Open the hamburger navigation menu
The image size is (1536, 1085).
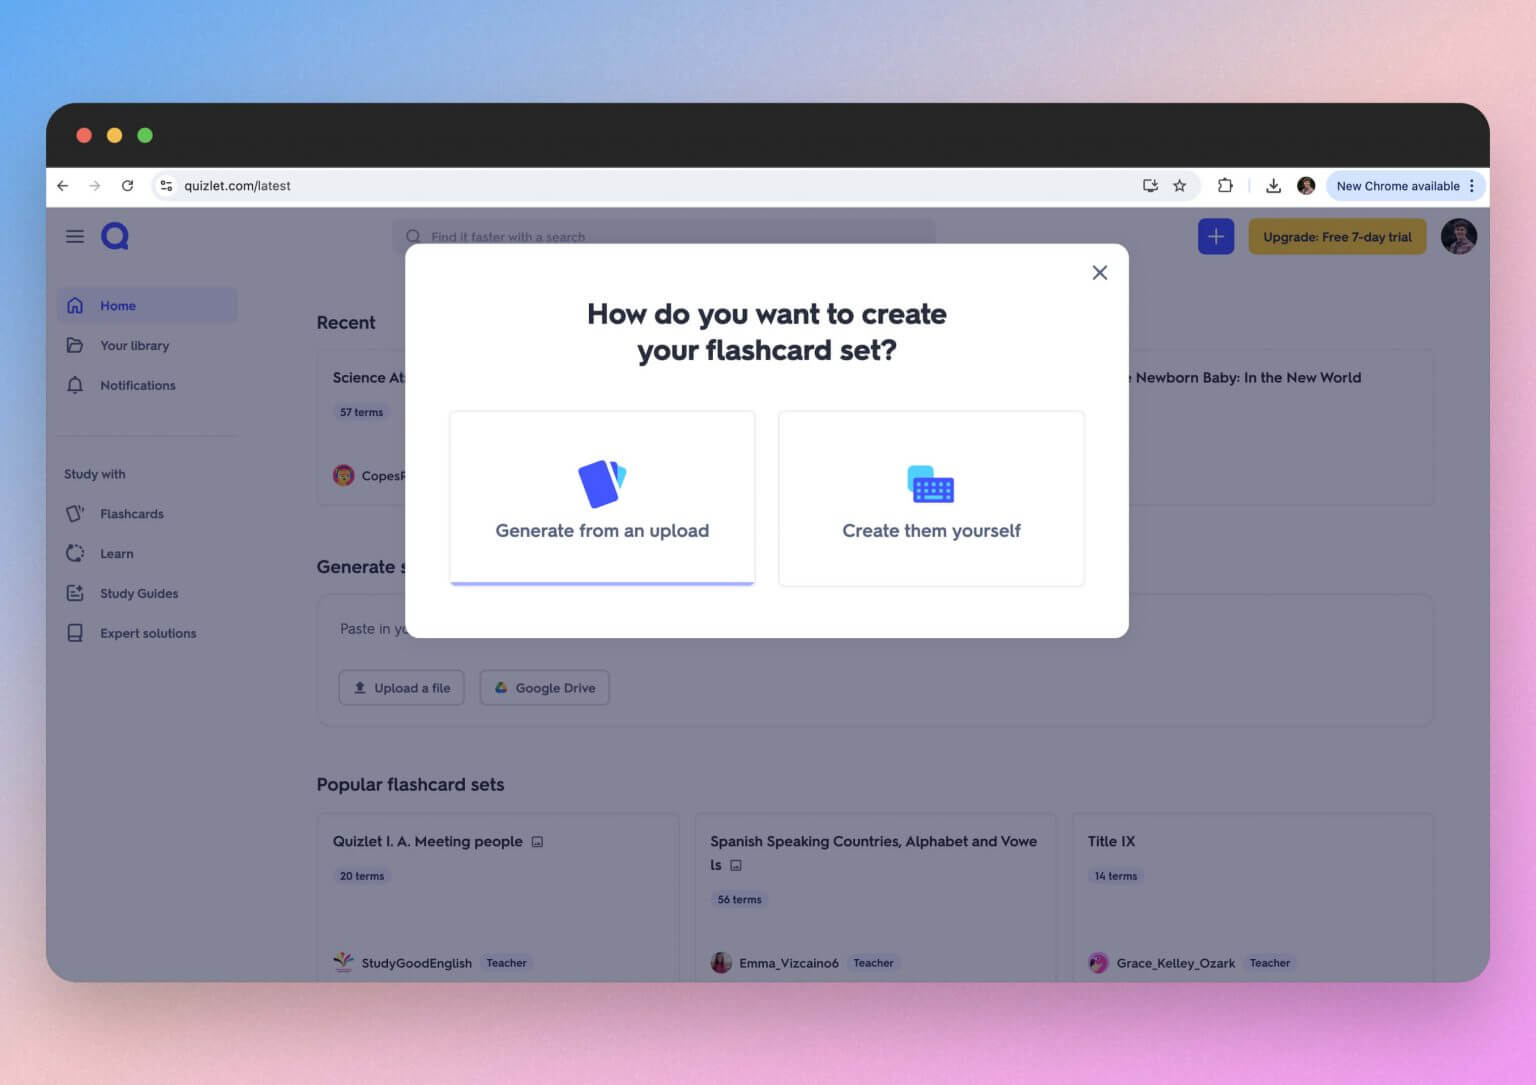pyautogui.click(x=75, y=235)
